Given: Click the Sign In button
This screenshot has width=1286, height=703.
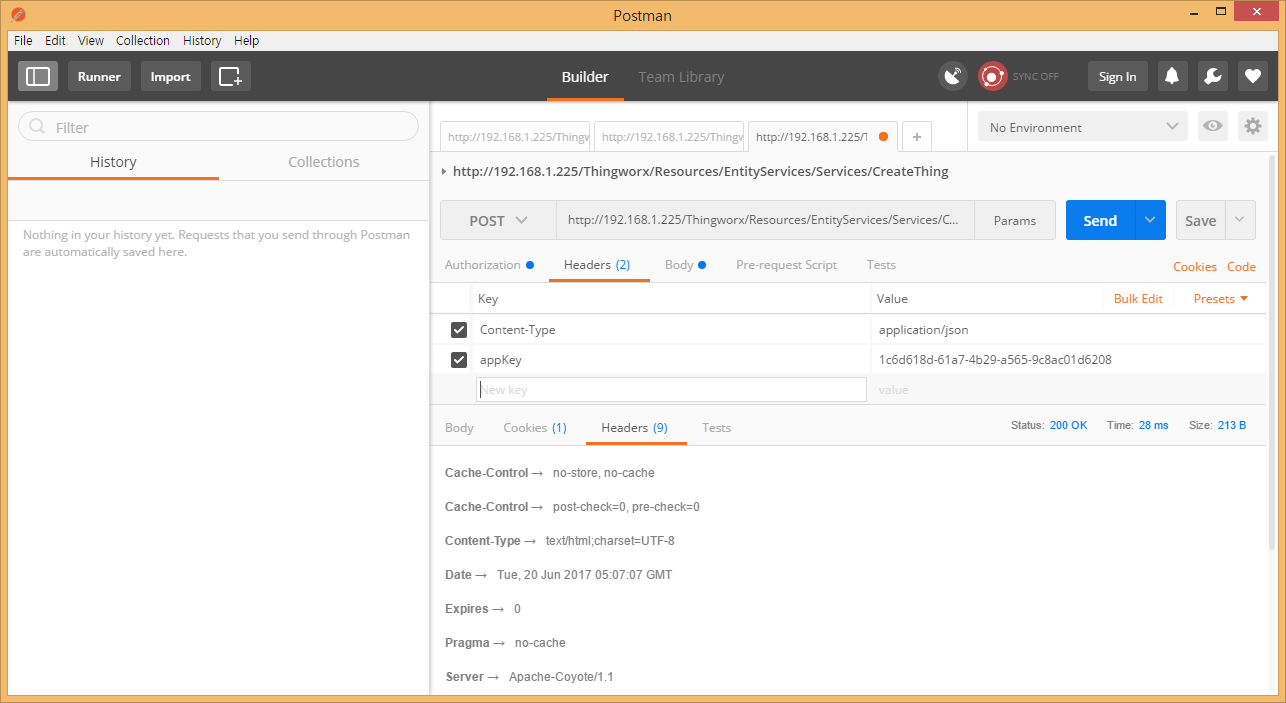Looking at the screenshot, I should [x=1117, y=76].
